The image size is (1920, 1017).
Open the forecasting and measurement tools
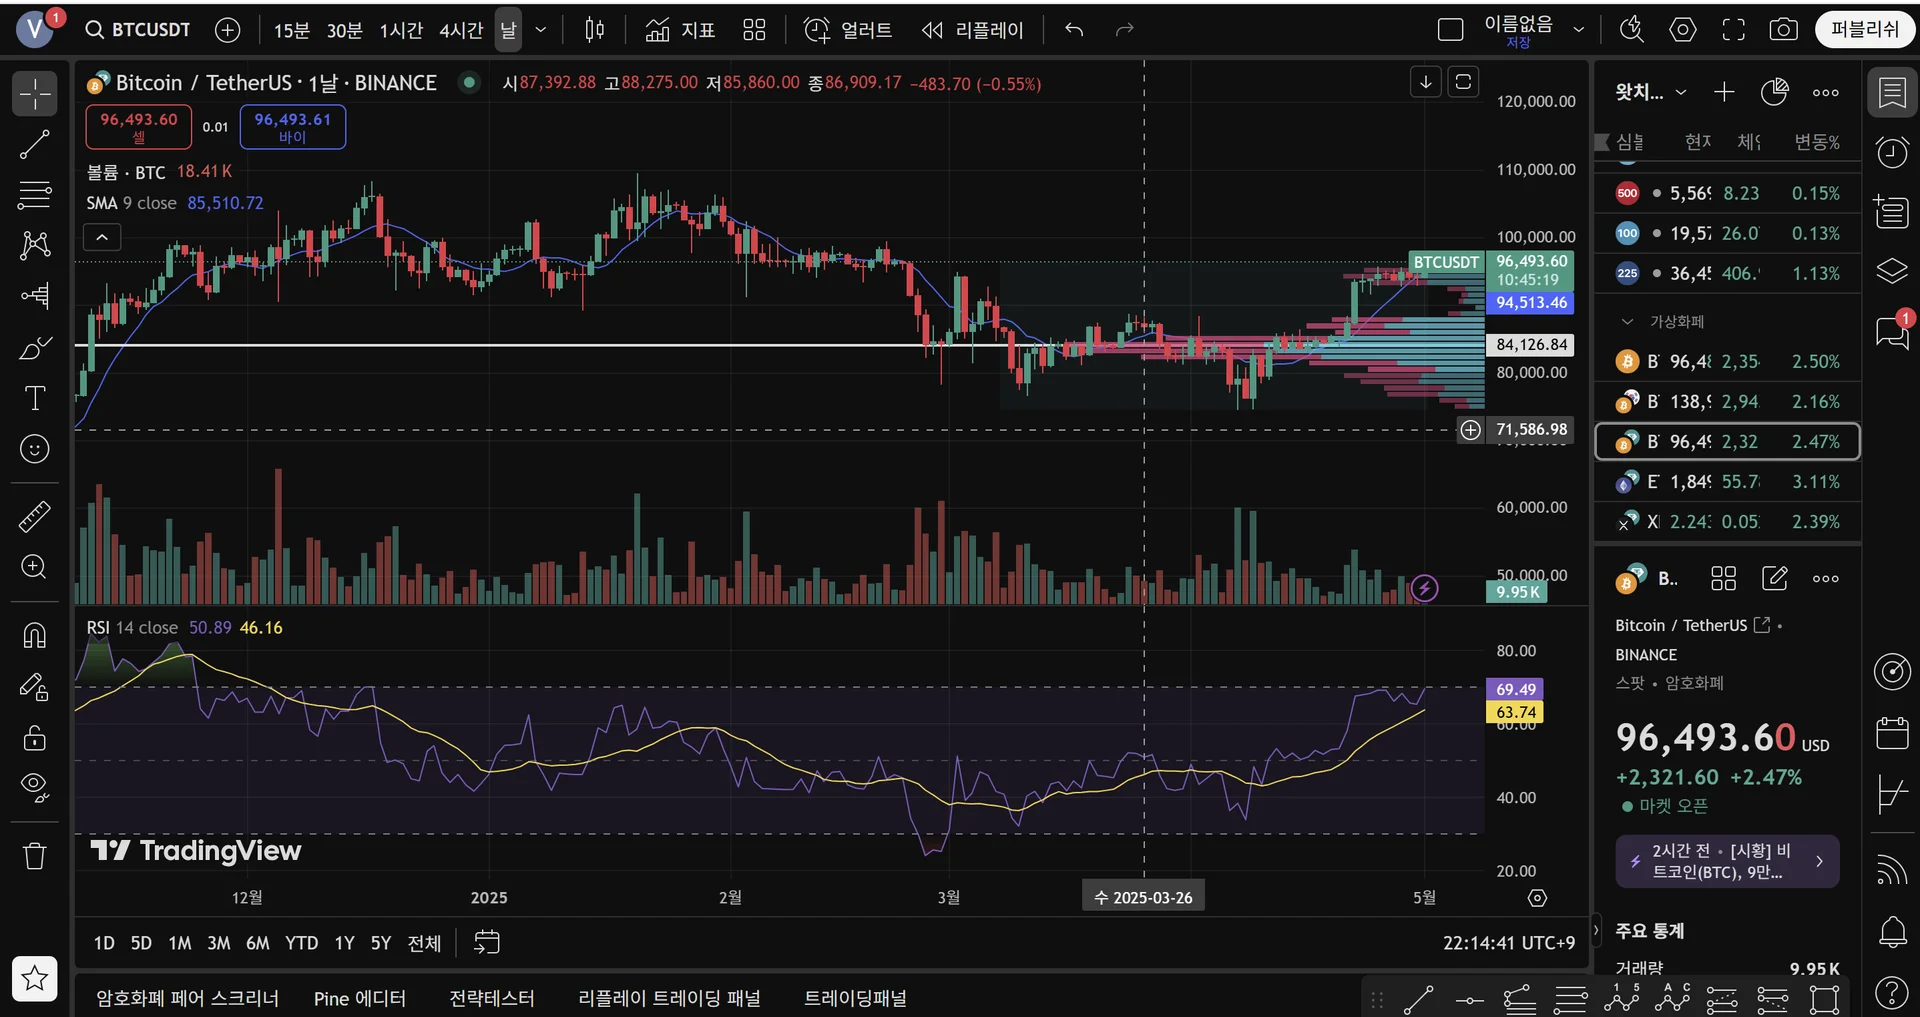click(x=35, y=296)
